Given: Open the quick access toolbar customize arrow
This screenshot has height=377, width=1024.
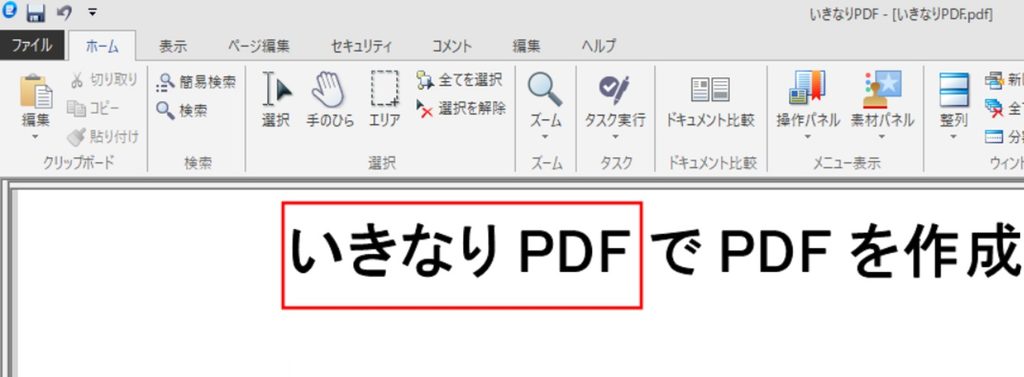Looking at the screenshot, I should [x=92, y=12].
